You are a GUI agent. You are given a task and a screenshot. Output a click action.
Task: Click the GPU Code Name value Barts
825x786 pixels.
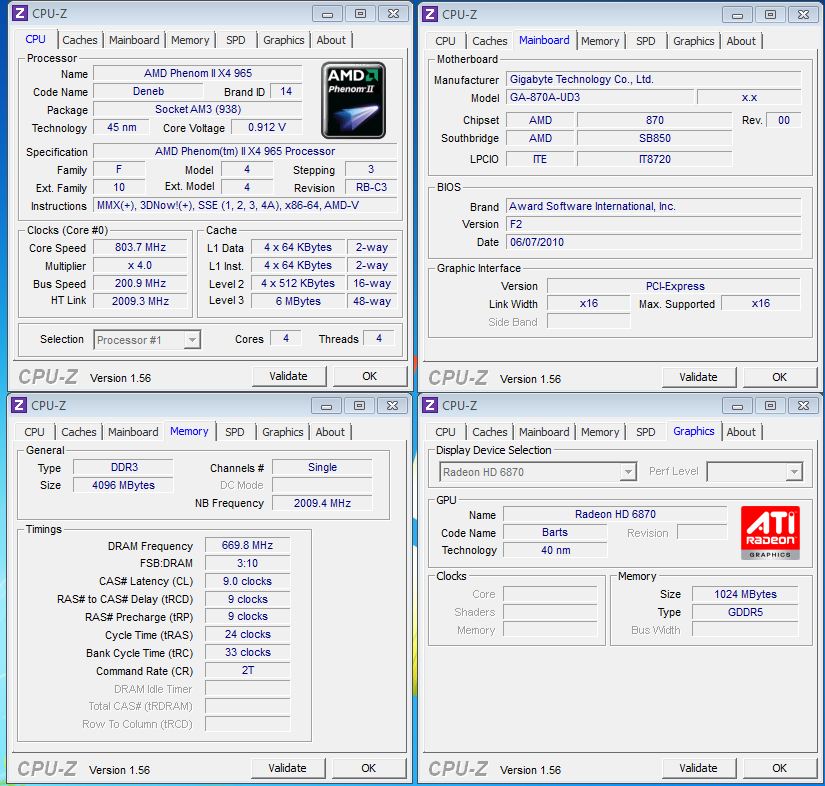pos(555,532)
